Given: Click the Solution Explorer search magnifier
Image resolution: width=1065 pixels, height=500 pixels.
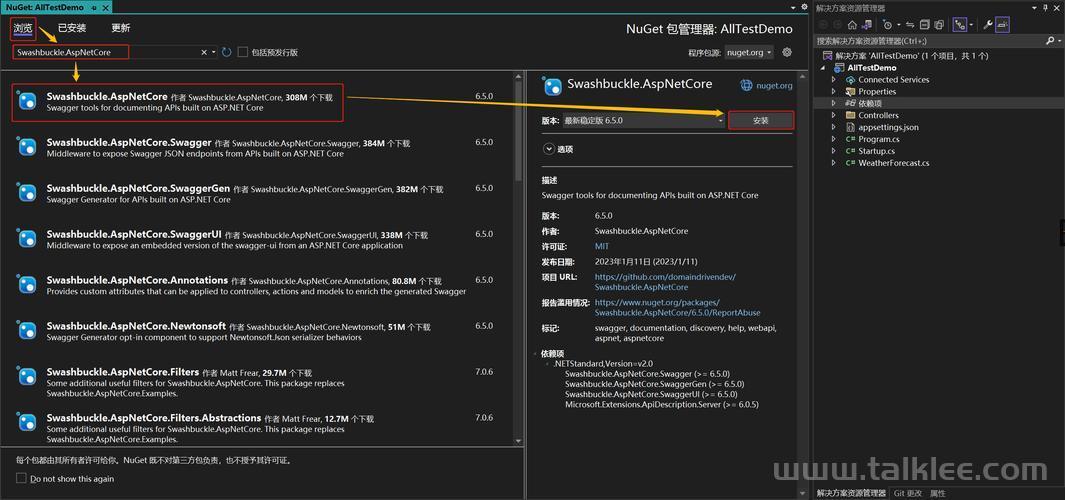Looking at the screenshot, I should click(1050, 40).
